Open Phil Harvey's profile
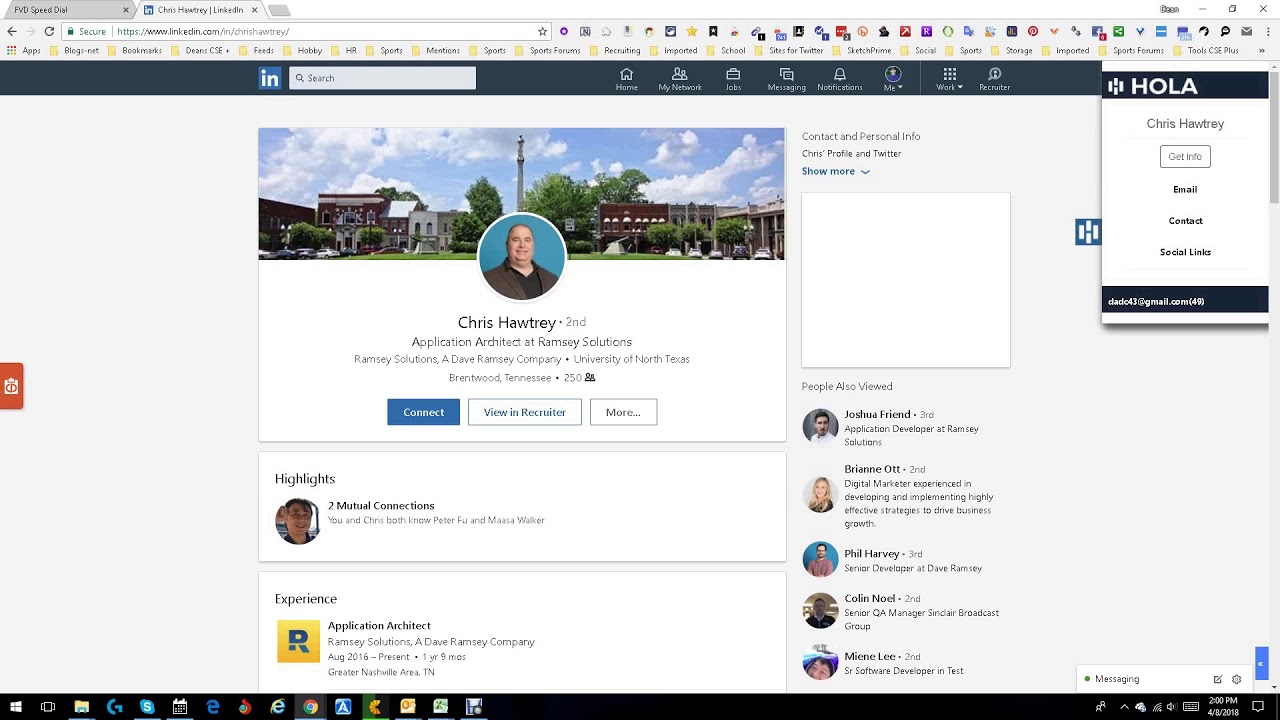The width and height of the screenshot is (1280, 720). tap(872, 554)
